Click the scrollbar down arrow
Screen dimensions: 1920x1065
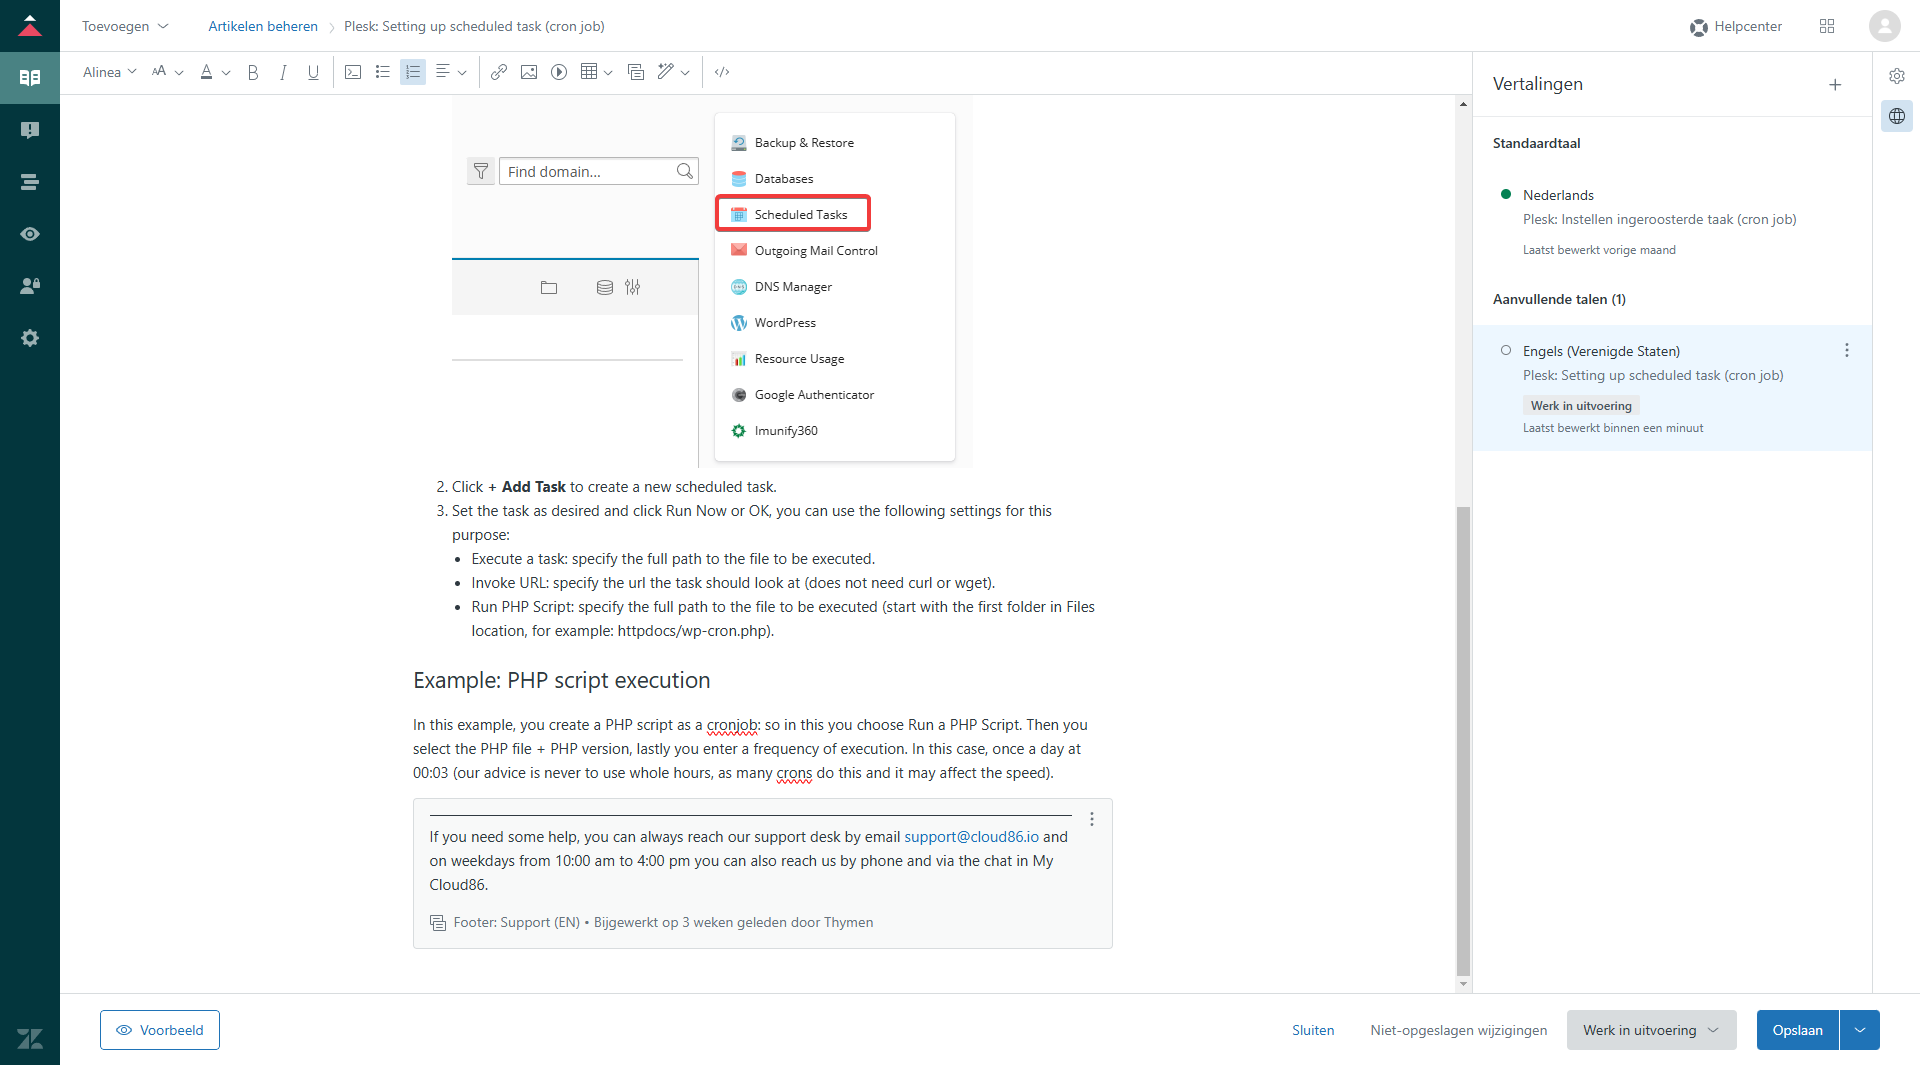1463,984
